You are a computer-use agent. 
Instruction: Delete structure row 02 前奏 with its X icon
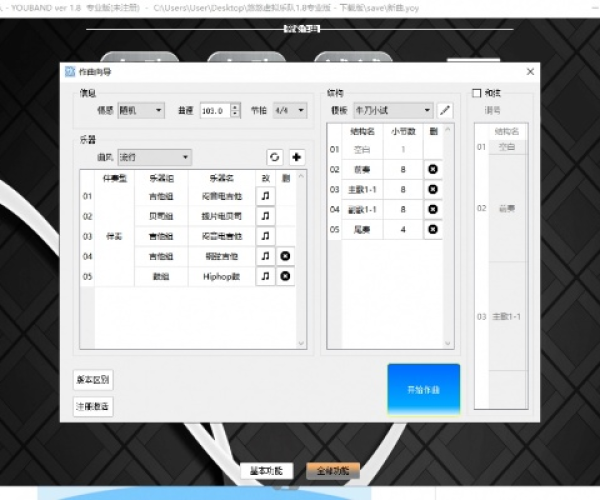click(x=433, y=169)
